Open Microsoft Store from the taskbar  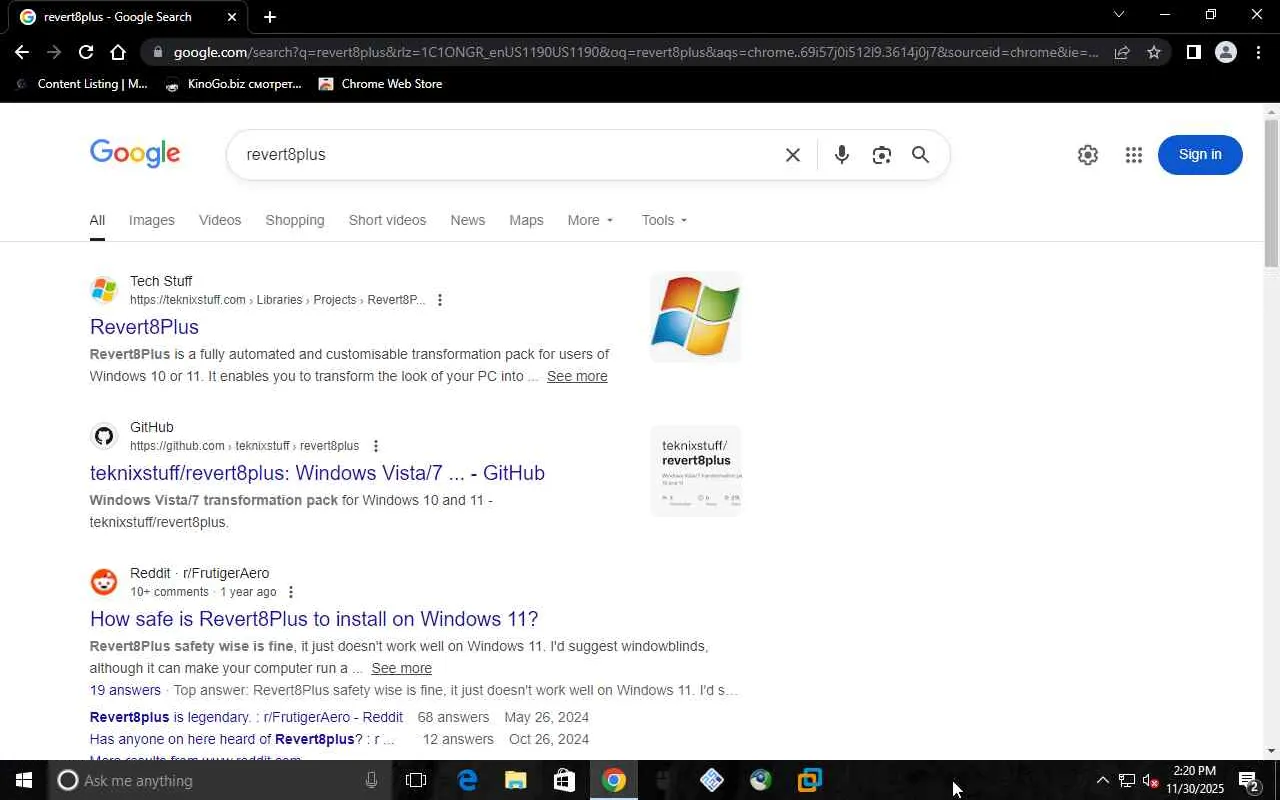coord(564,780)
